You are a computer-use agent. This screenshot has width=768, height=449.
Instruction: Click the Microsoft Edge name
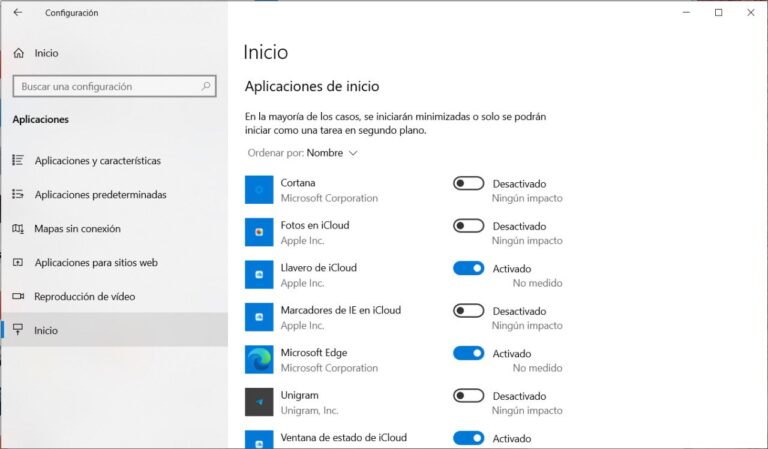coord(314,353)
